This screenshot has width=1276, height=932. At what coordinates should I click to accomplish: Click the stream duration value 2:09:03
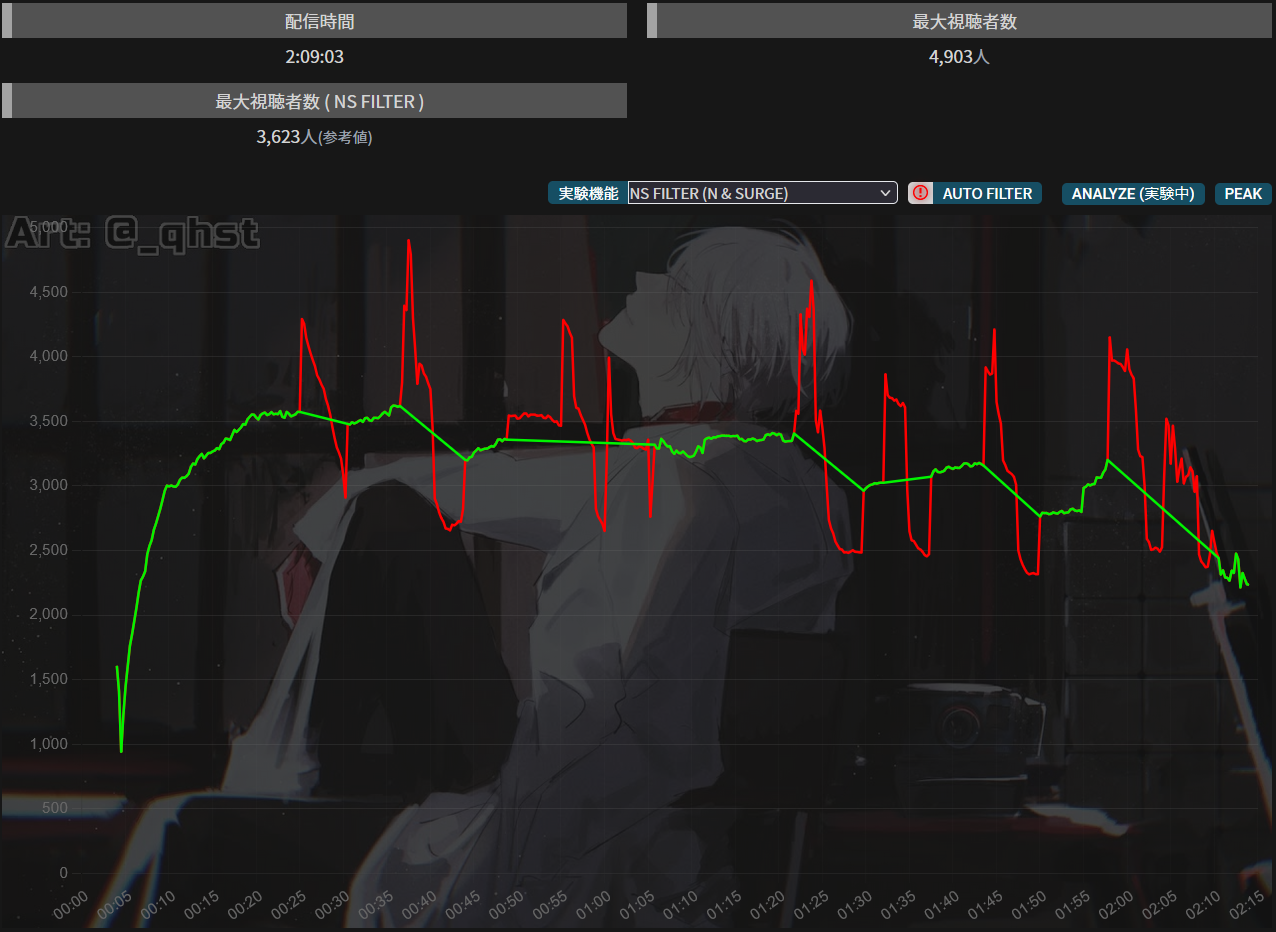pos(314,57)
